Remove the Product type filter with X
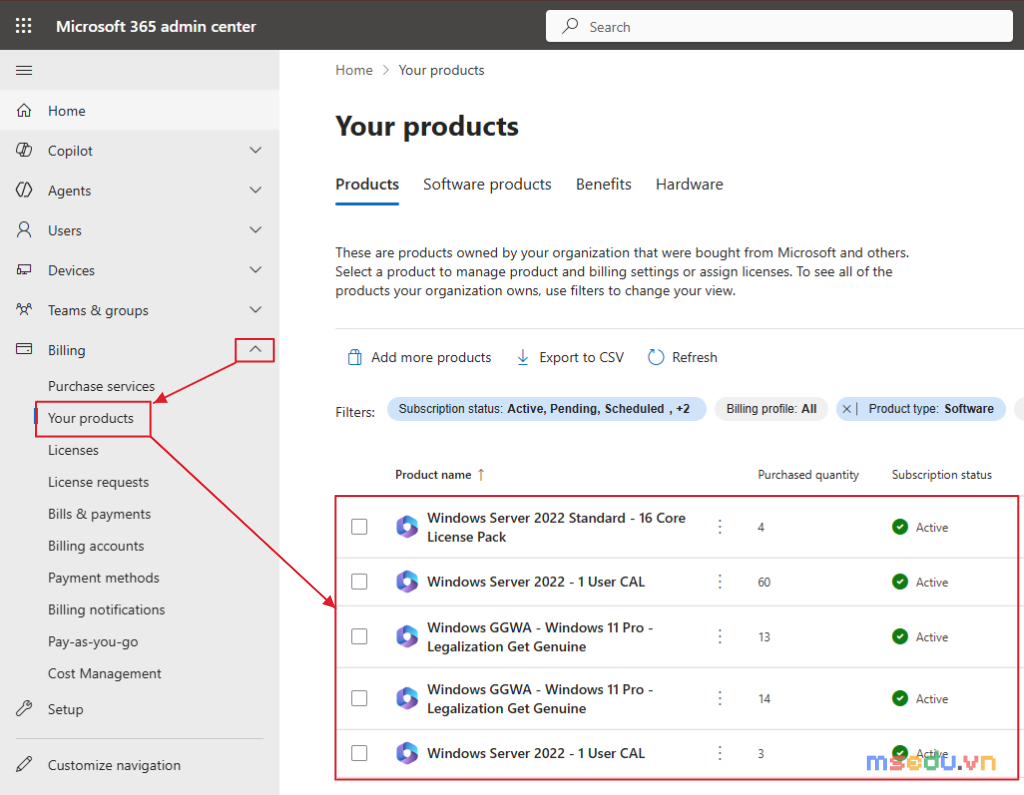 pos(846,409)
